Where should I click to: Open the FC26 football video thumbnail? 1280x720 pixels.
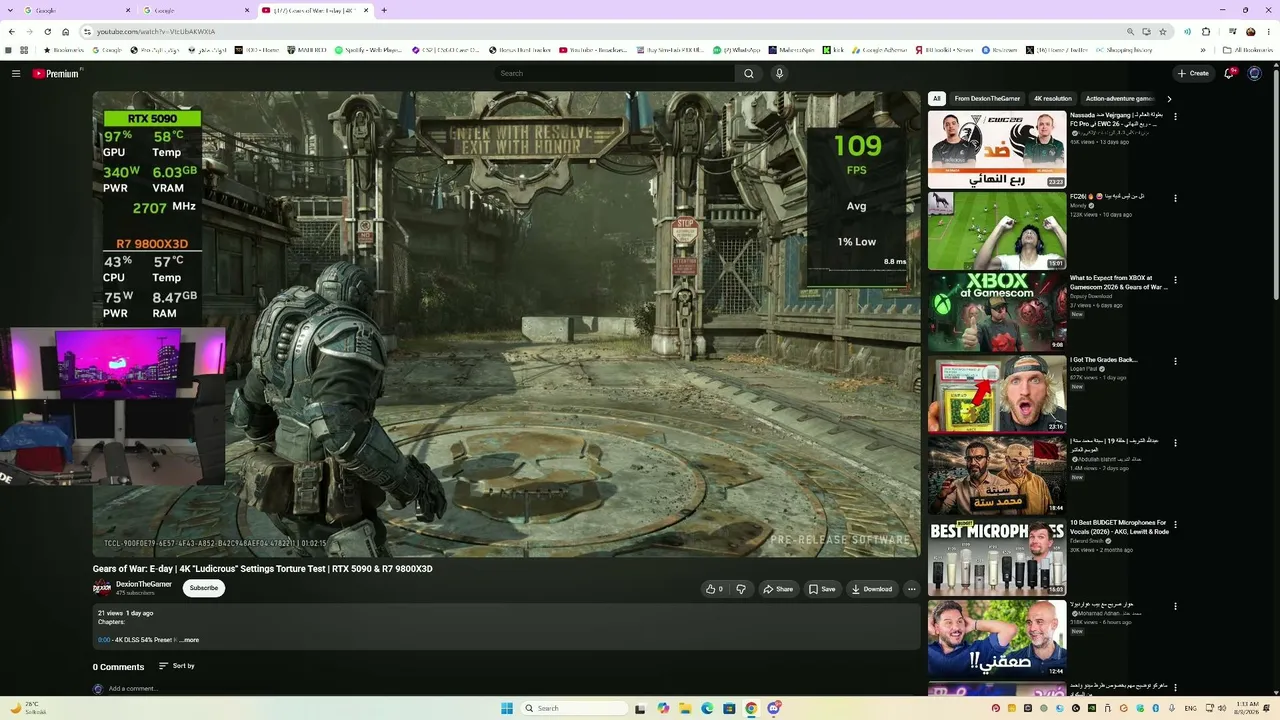[x=997, y=231]
